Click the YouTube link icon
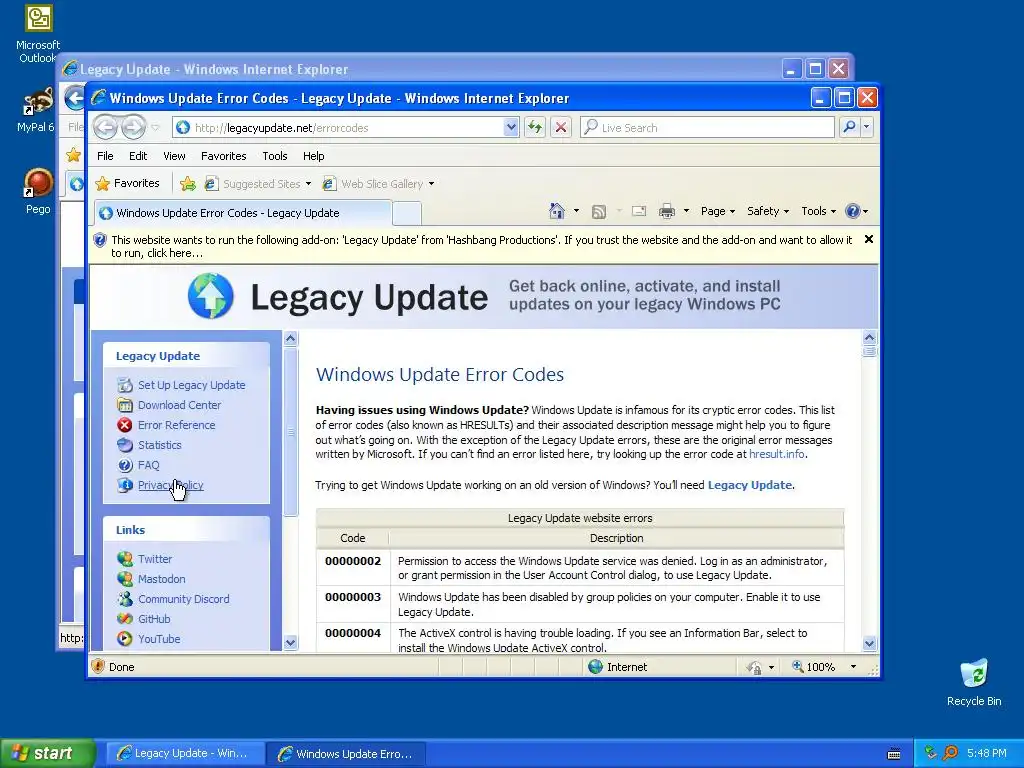1024x768 pixels. click(125, 639)
